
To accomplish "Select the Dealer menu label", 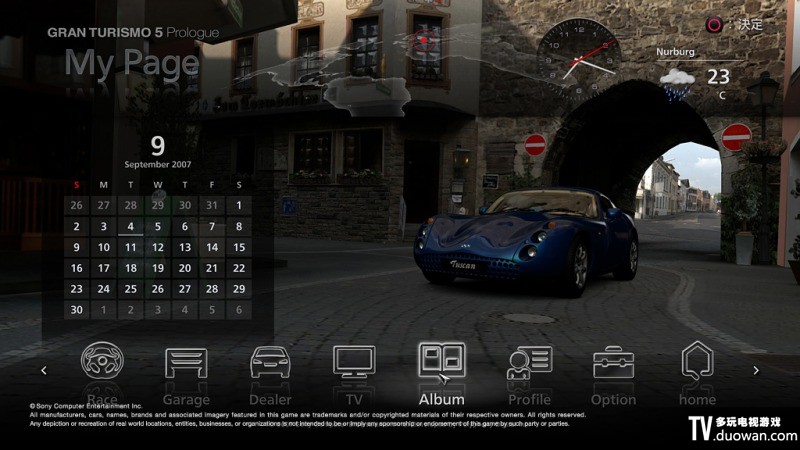I will tap(270, 399).
